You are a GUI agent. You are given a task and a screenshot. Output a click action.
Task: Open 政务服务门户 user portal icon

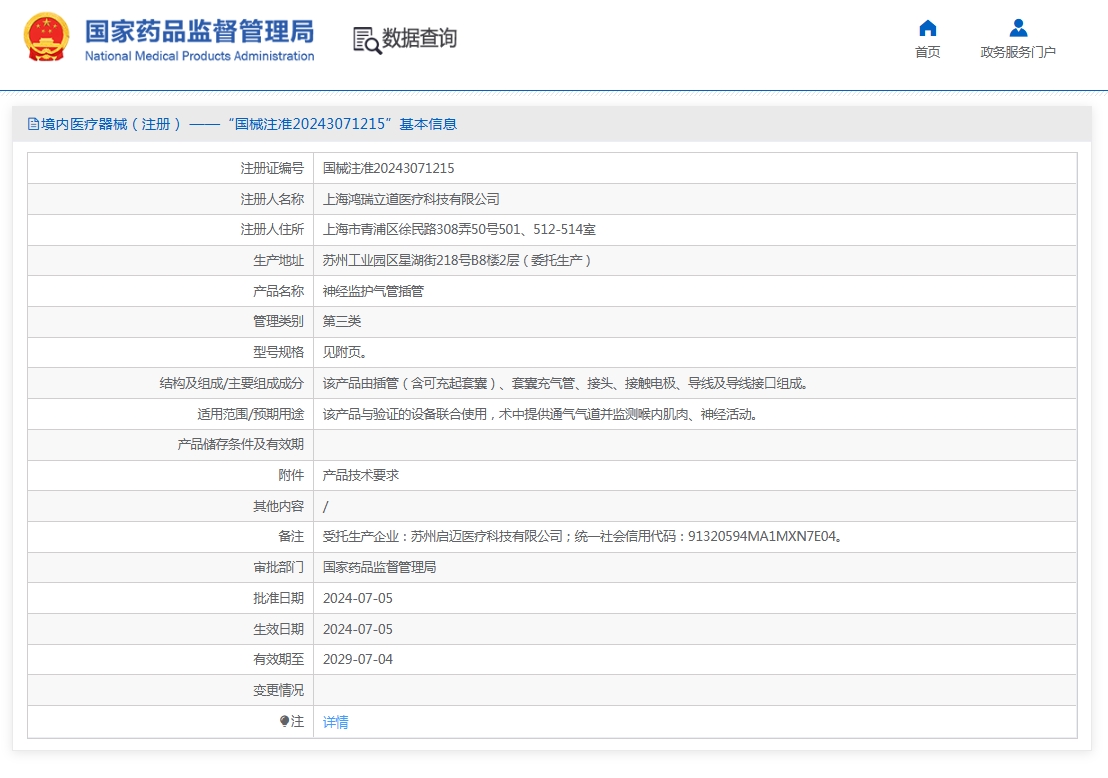pos(1018,28)
